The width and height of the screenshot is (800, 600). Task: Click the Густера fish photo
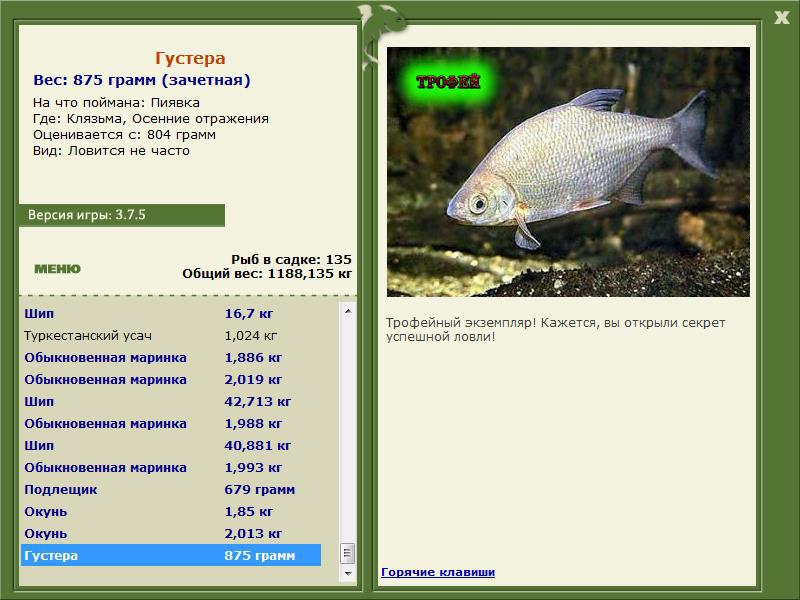568,172
